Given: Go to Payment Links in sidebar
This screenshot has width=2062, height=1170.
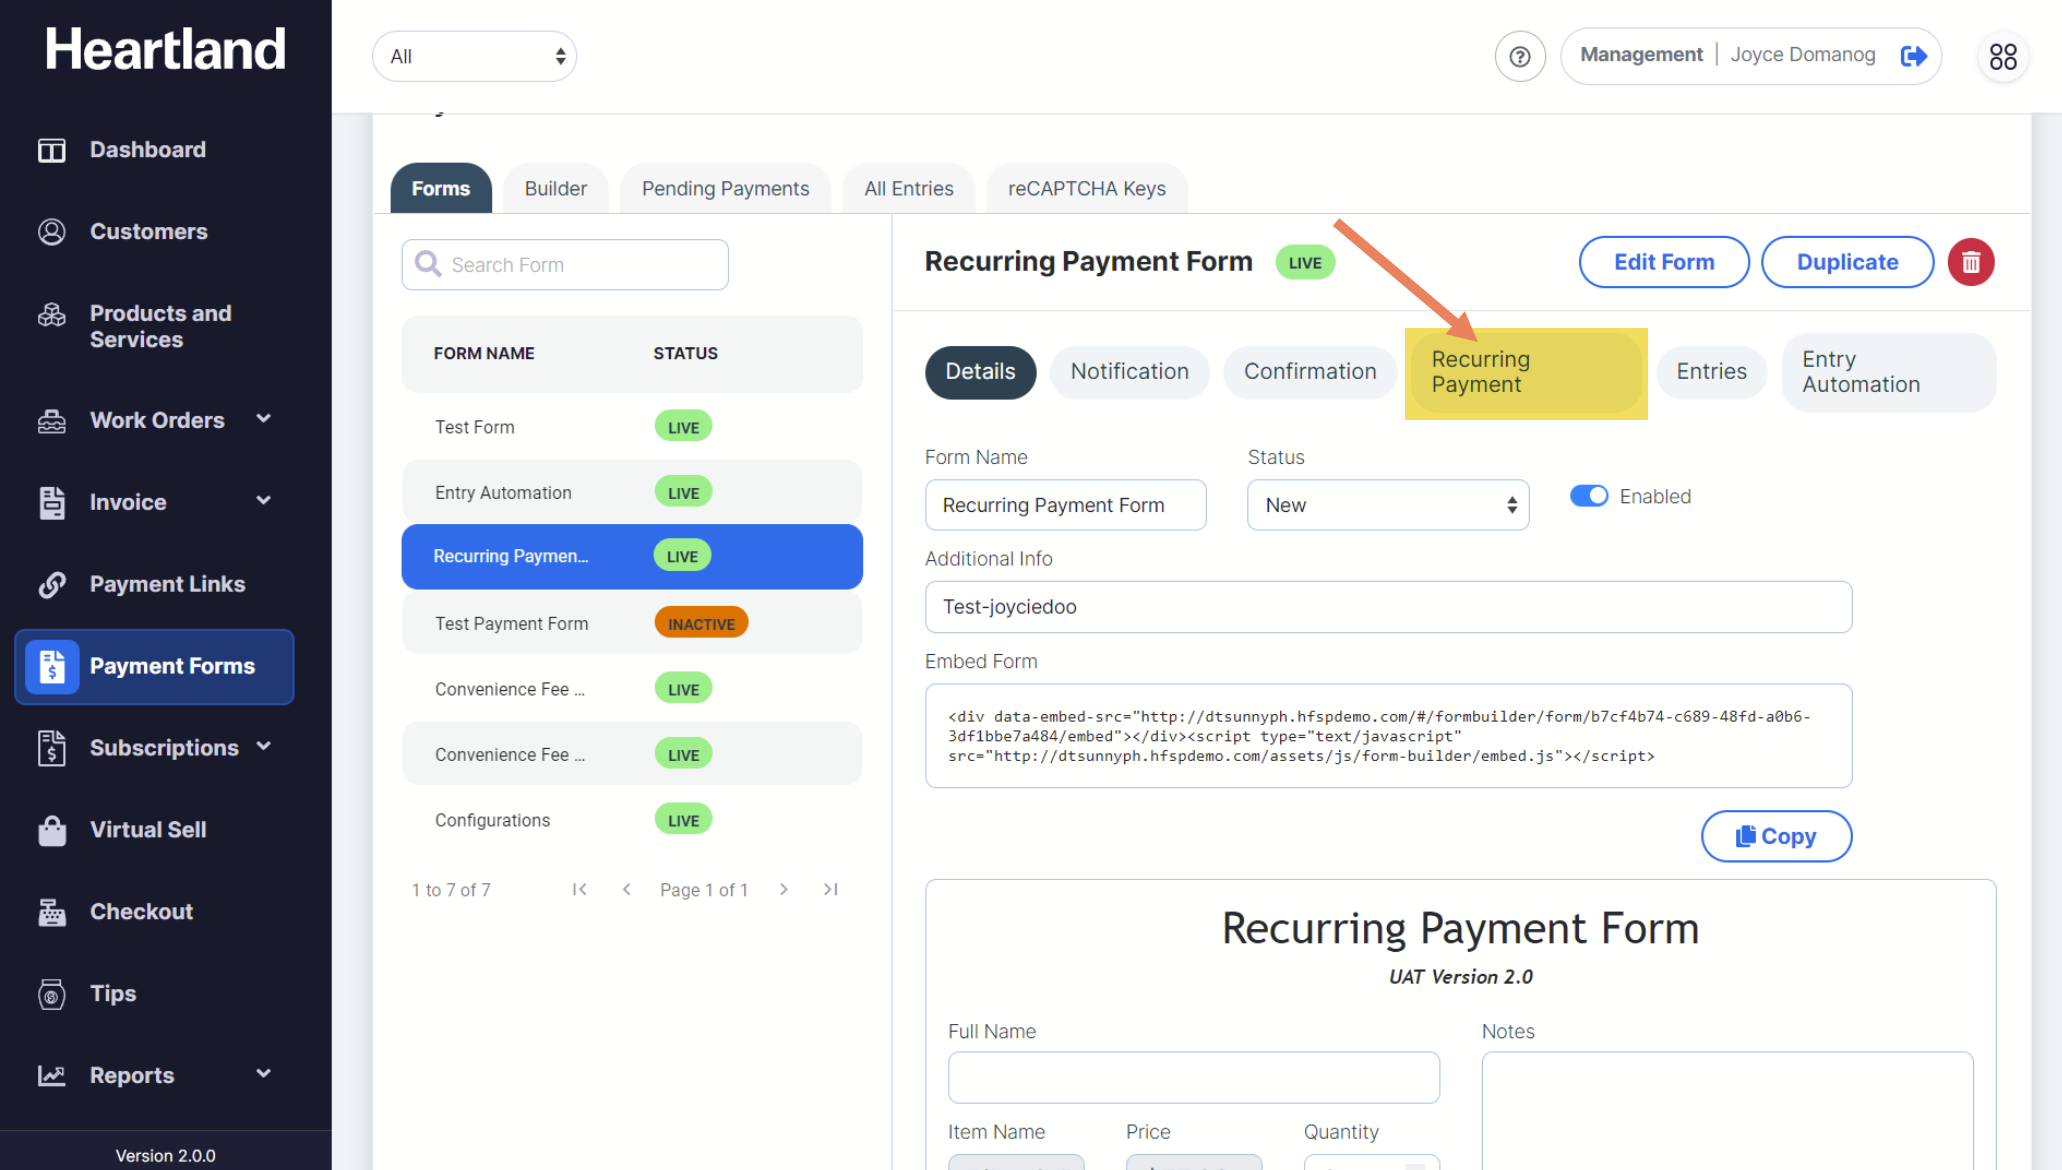Looking at the screenshot, I should pos(167,584).
